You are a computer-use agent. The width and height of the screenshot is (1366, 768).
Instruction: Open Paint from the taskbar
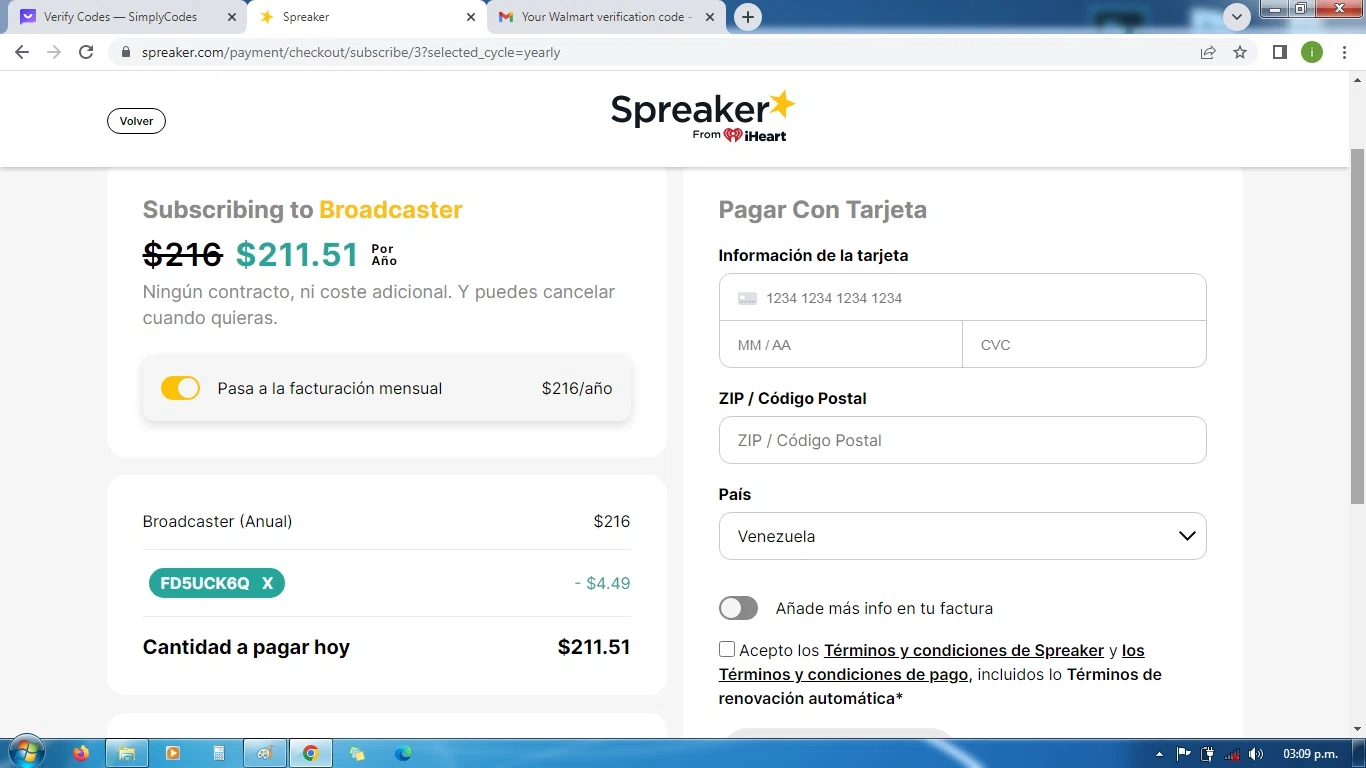pos(264,753)
